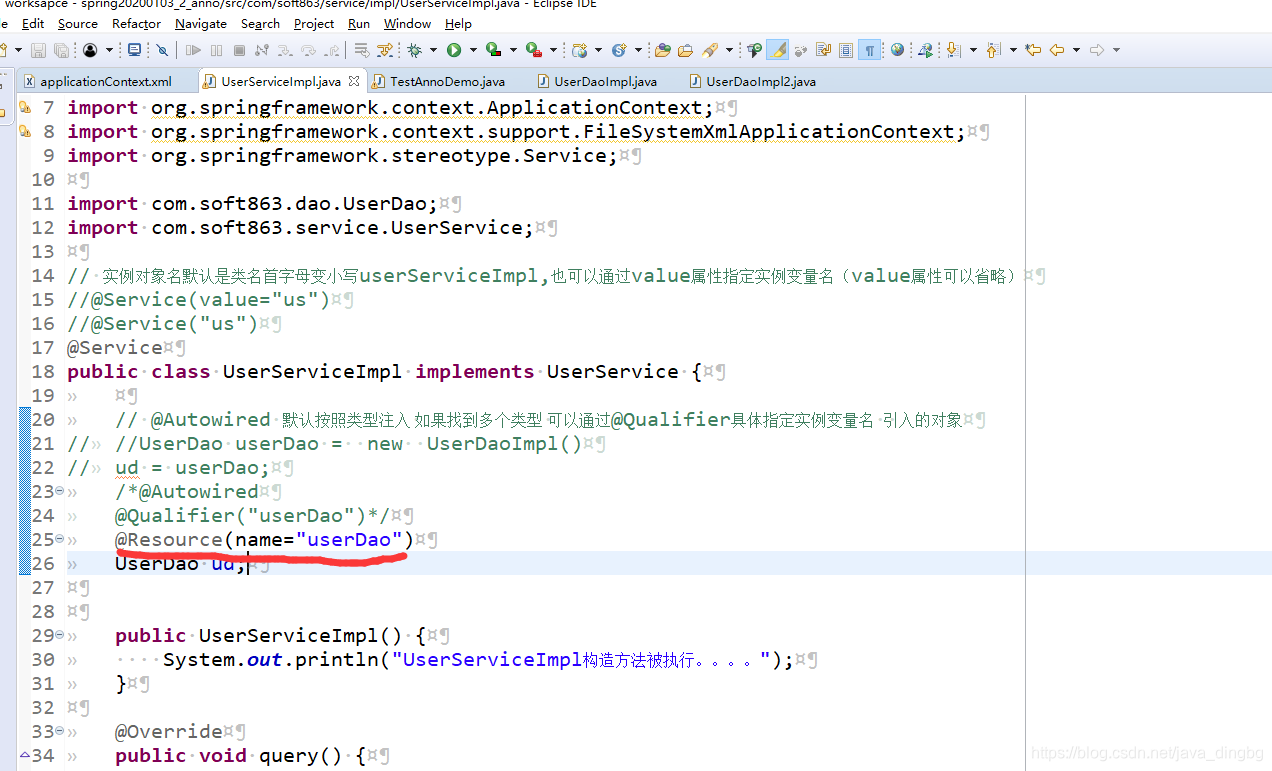The width and height of the screenshot is (1272, 771).
Task: Click the Save All icon
Action: [x=61, y=50]
